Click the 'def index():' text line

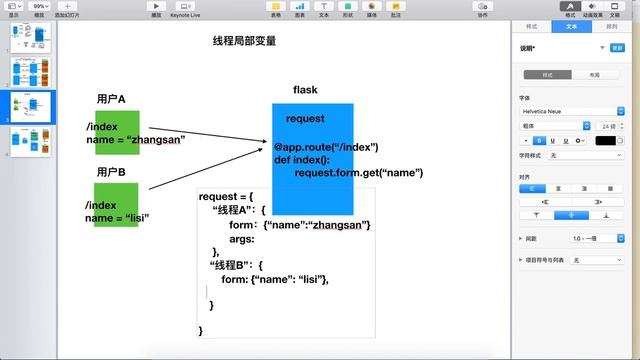[302, 160]
